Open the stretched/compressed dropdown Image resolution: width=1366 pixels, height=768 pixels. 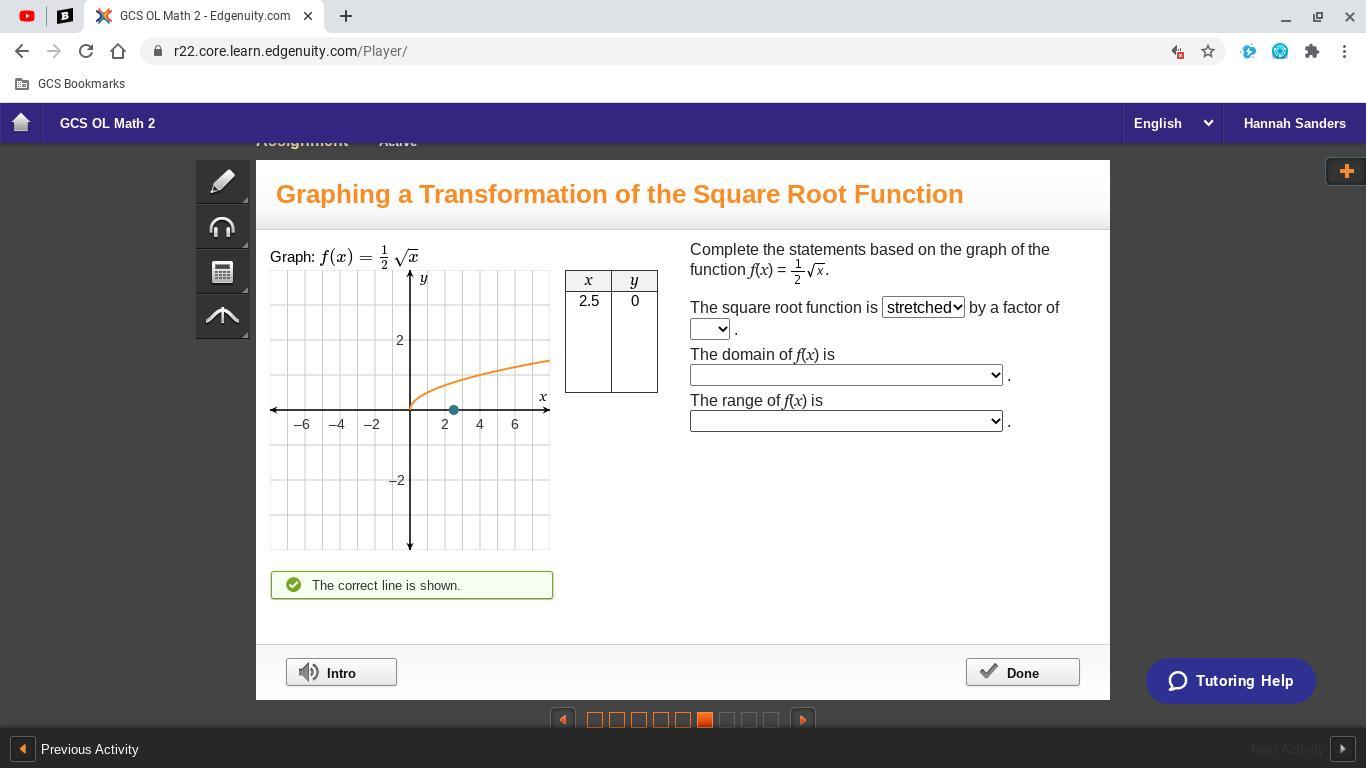tap(923, 308)
